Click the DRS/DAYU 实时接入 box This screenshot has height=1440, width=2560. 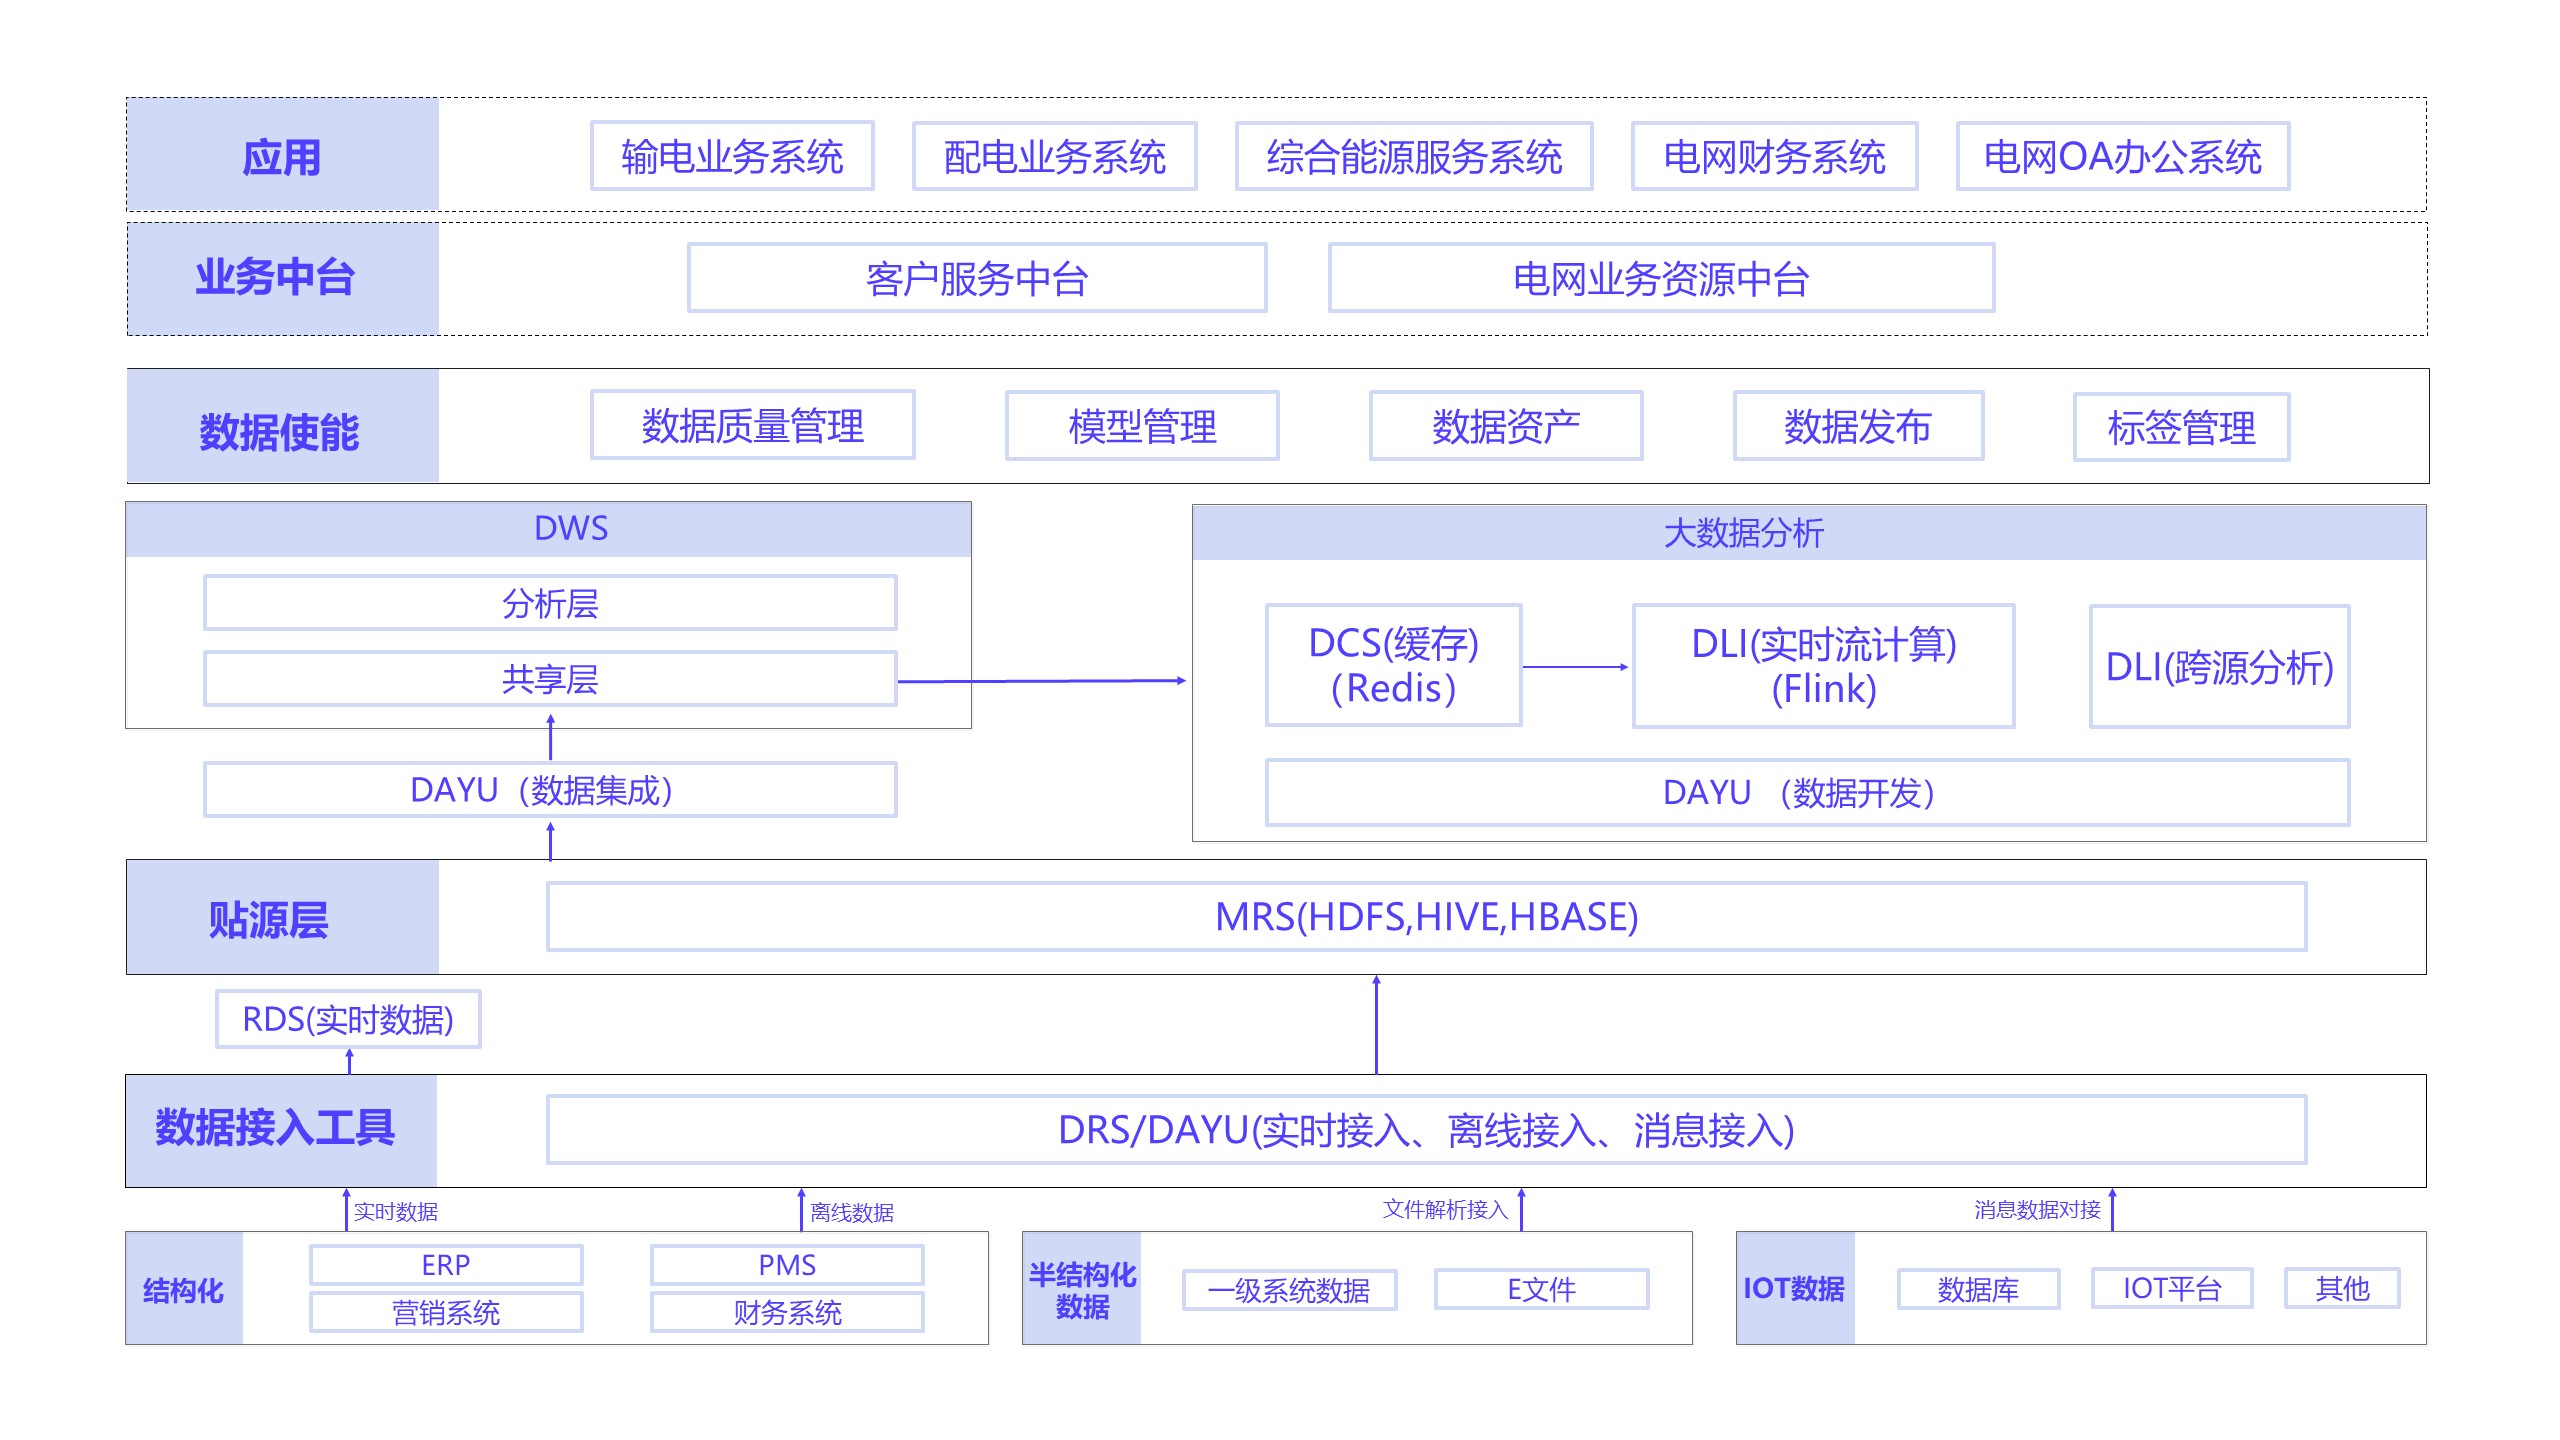coord(1426,1130)
